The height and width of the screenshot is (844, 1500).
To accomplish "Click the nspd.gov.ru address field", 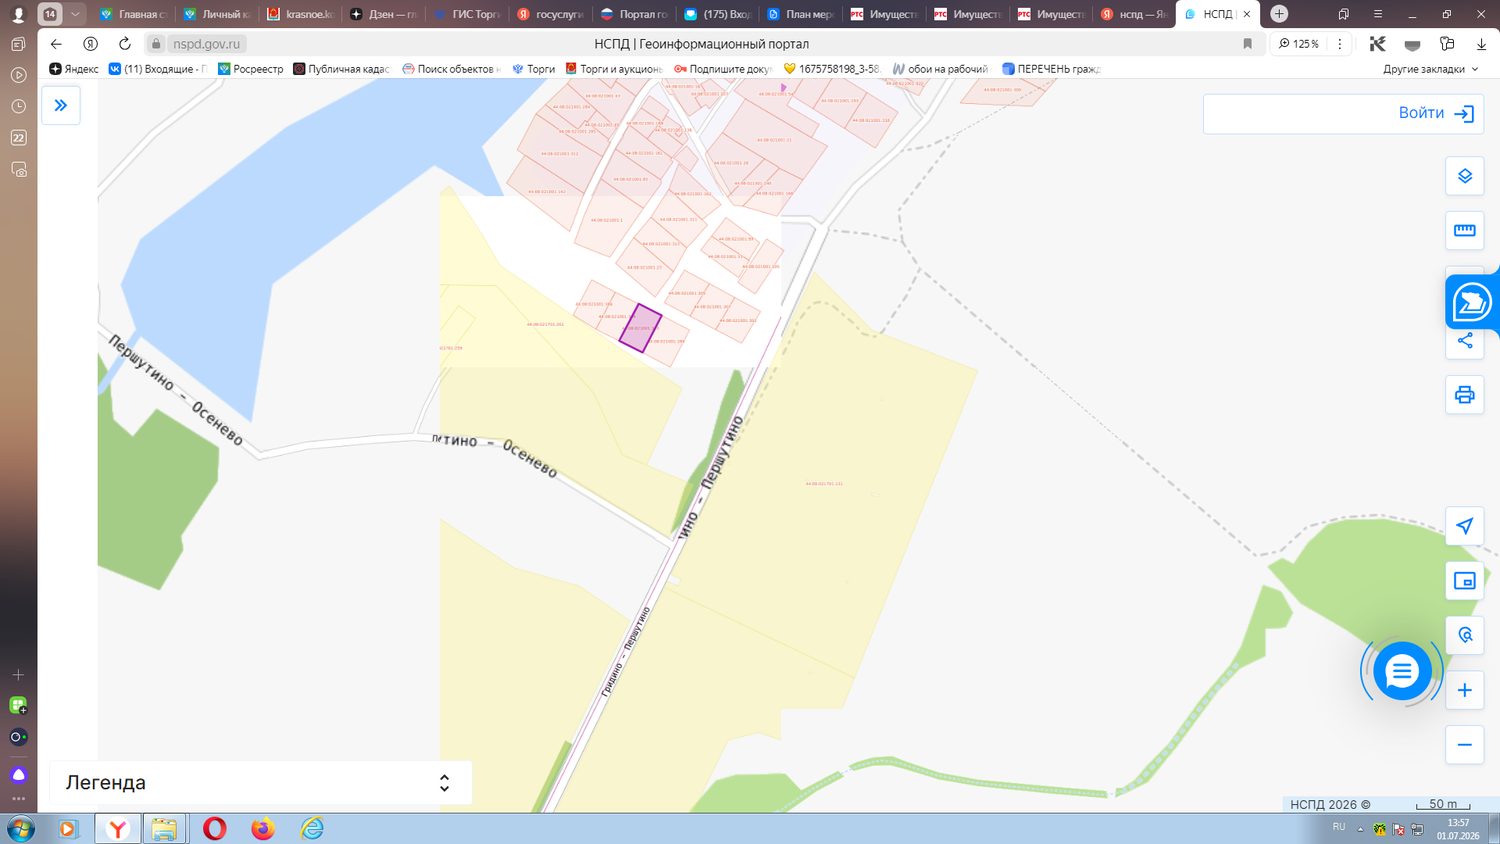I will 207,44.
